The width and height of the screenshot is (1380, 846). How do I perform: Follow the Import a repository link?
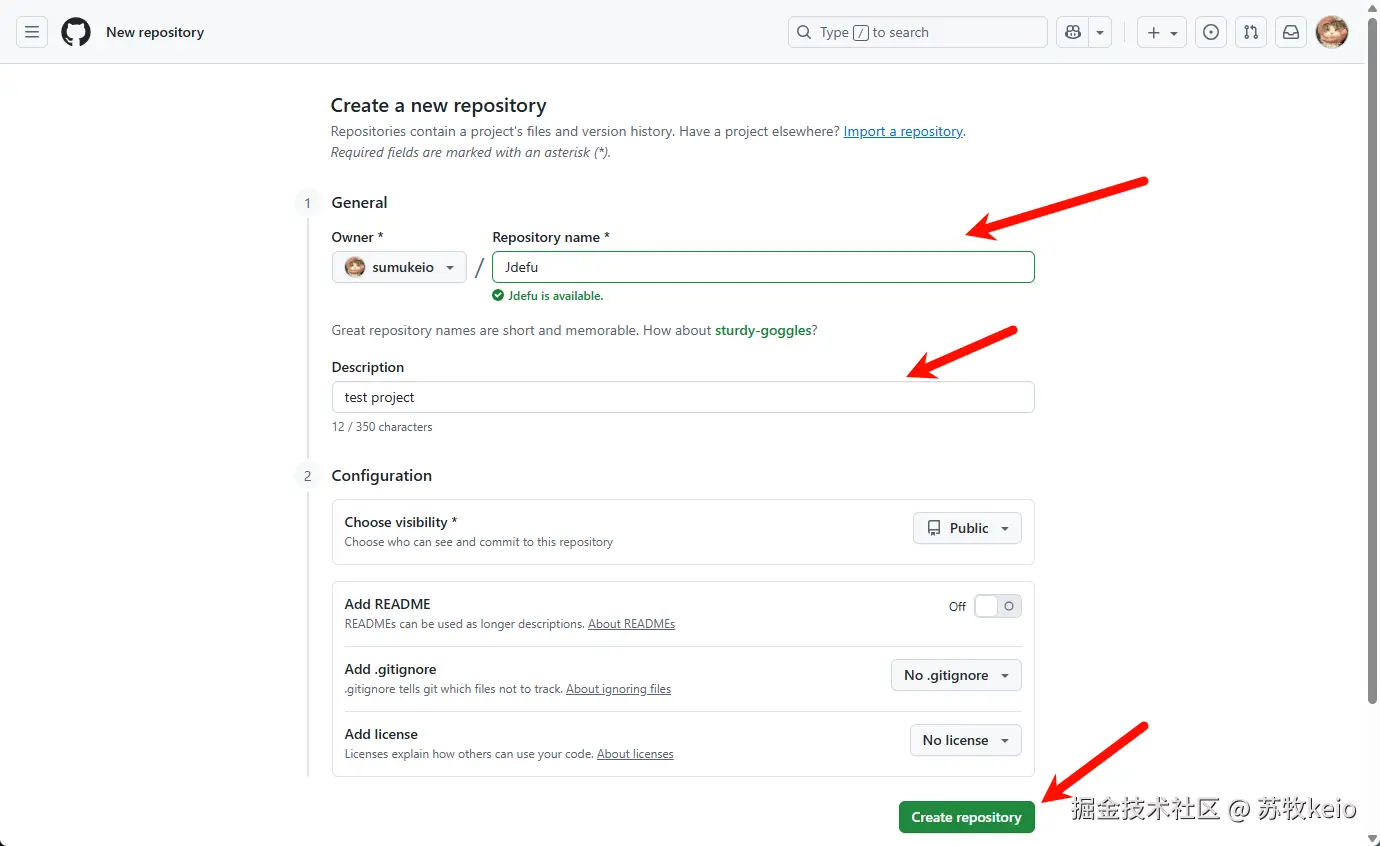click(903, 131)
